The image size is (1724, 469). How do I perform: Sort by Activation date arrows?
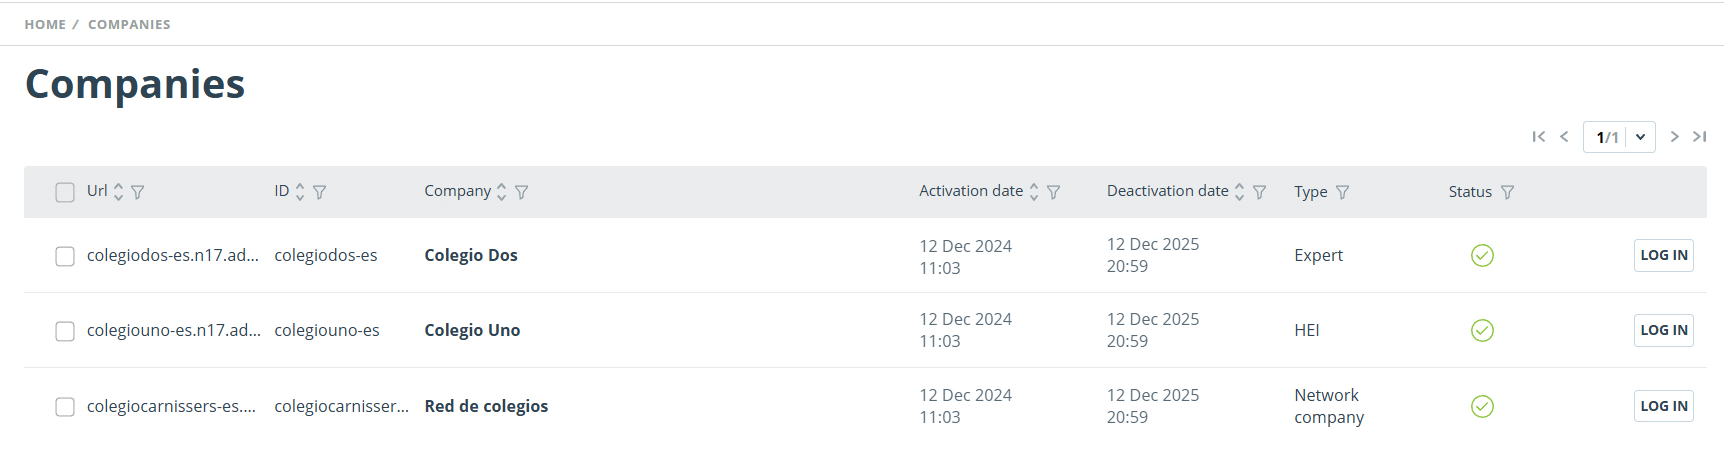tap(1034, 192)
